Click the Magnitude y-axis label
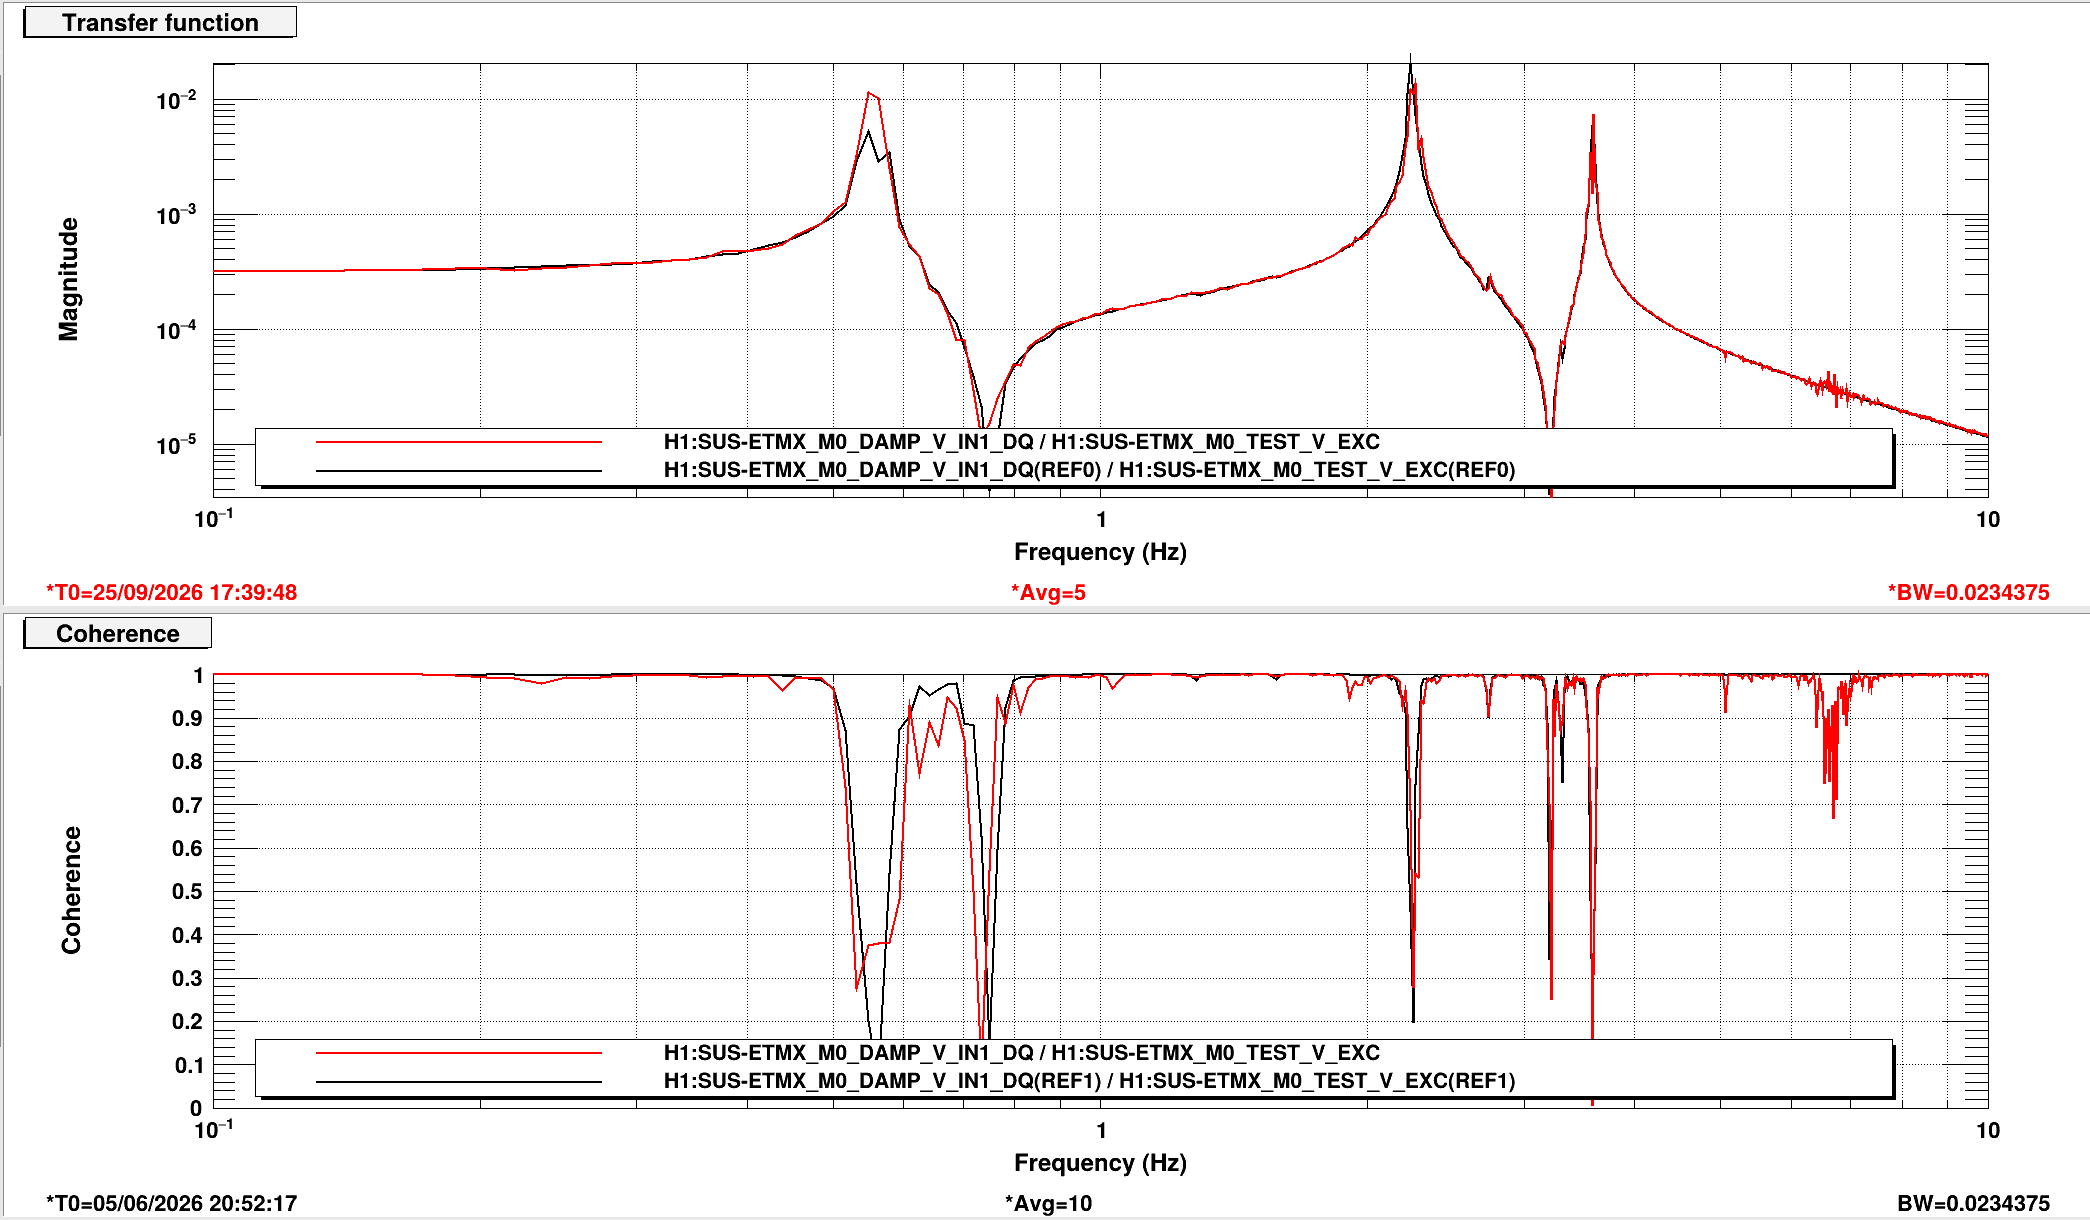The width and height of the screenshot is (2090, 1220). pyautogui.click(x=68, y=279)
